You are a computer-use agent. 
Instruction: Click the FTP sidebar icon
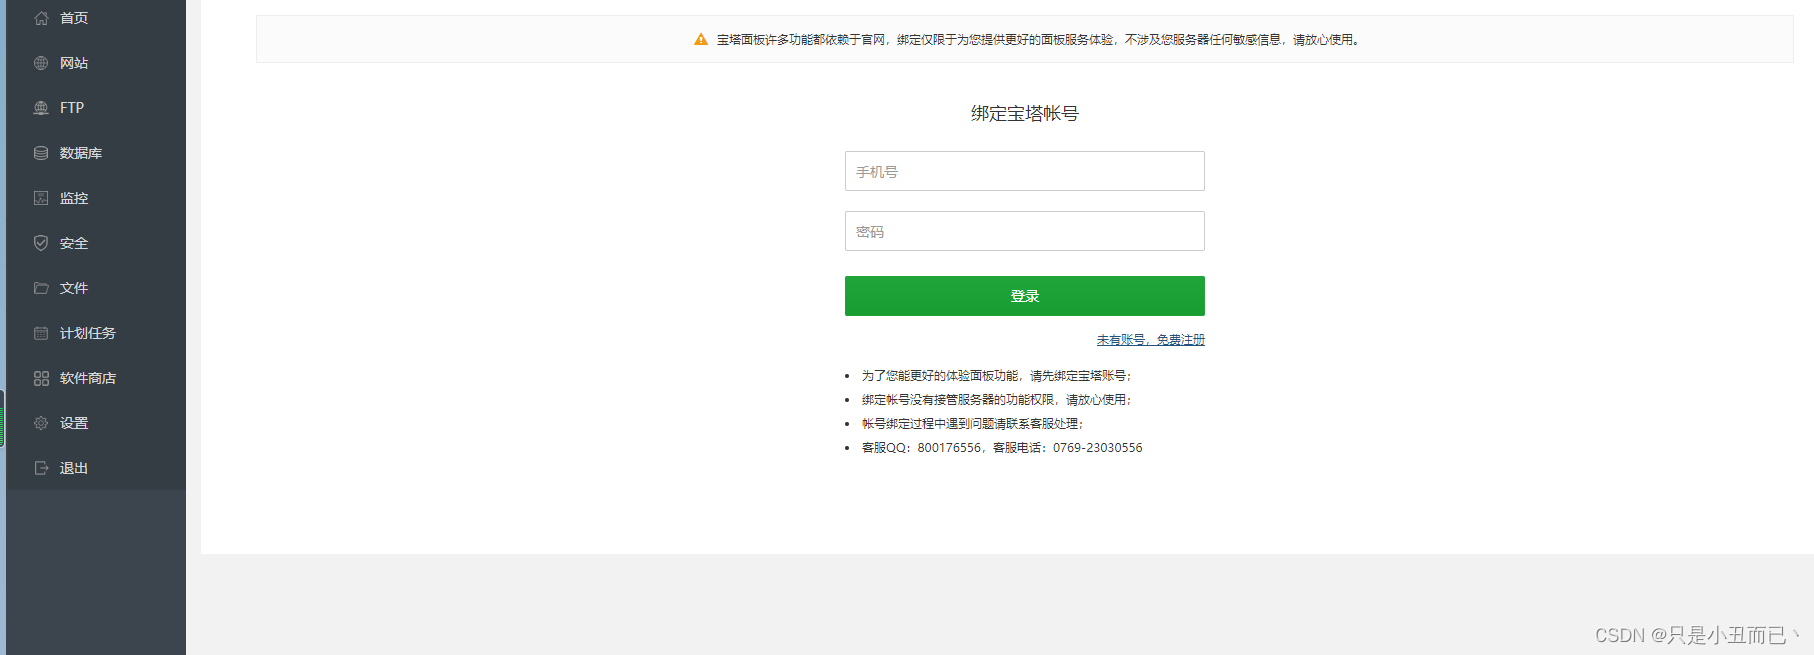pos(41,108)
